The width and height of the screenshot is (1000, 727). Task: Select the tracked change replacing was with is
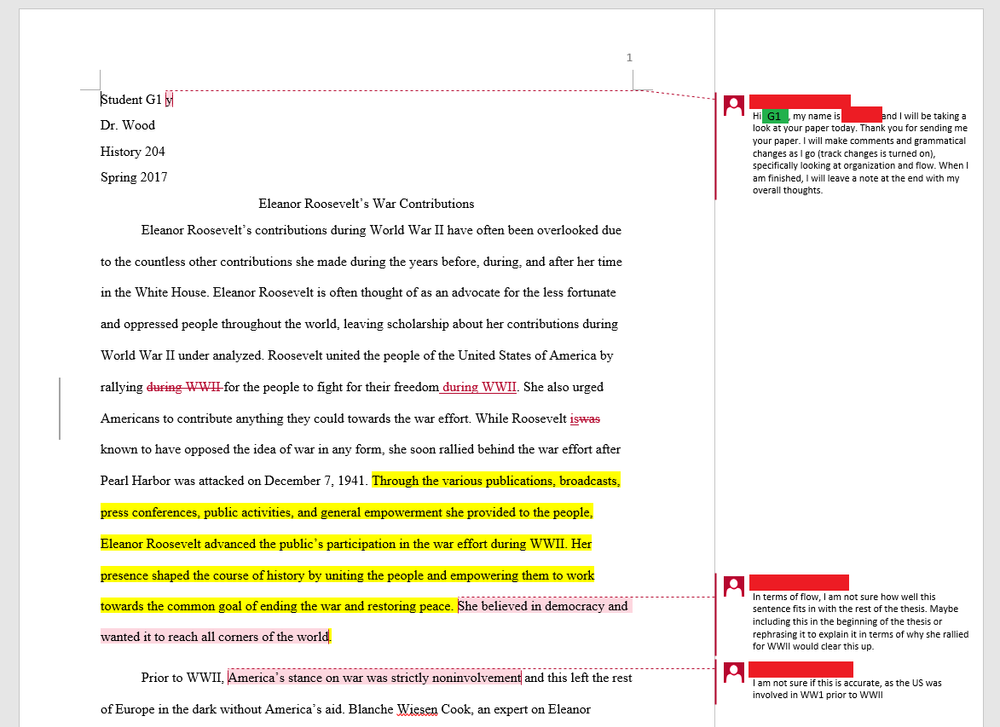tap(585, 418)
